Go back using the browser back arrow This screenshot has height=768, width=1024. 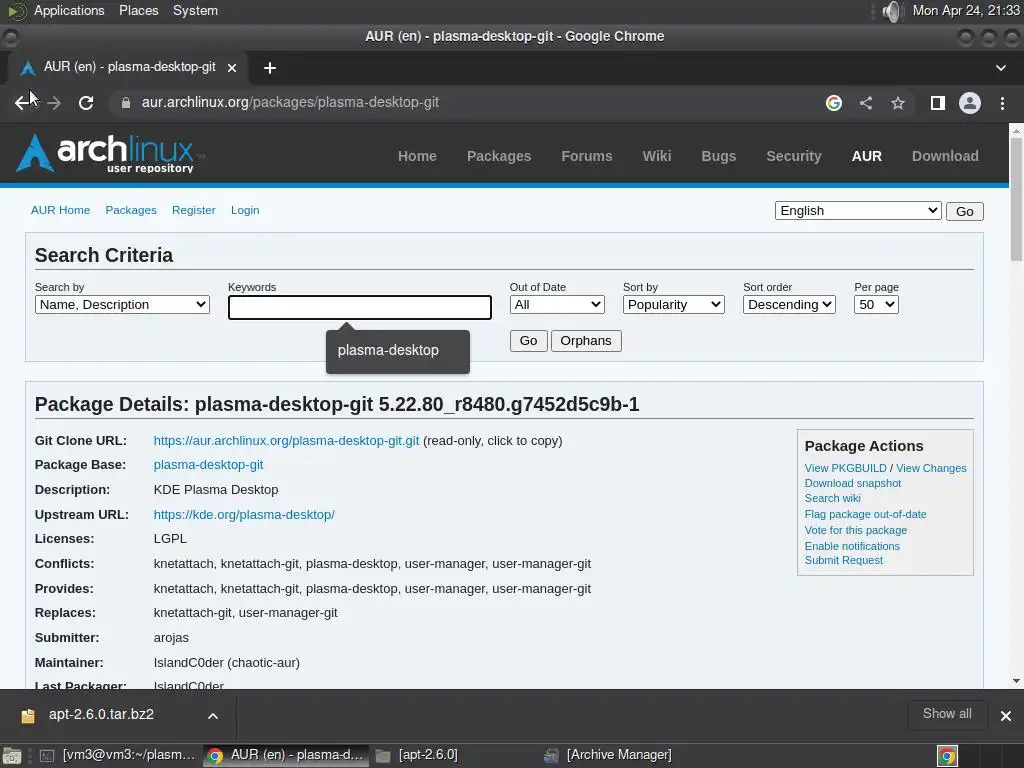click(x=22, y=103)
